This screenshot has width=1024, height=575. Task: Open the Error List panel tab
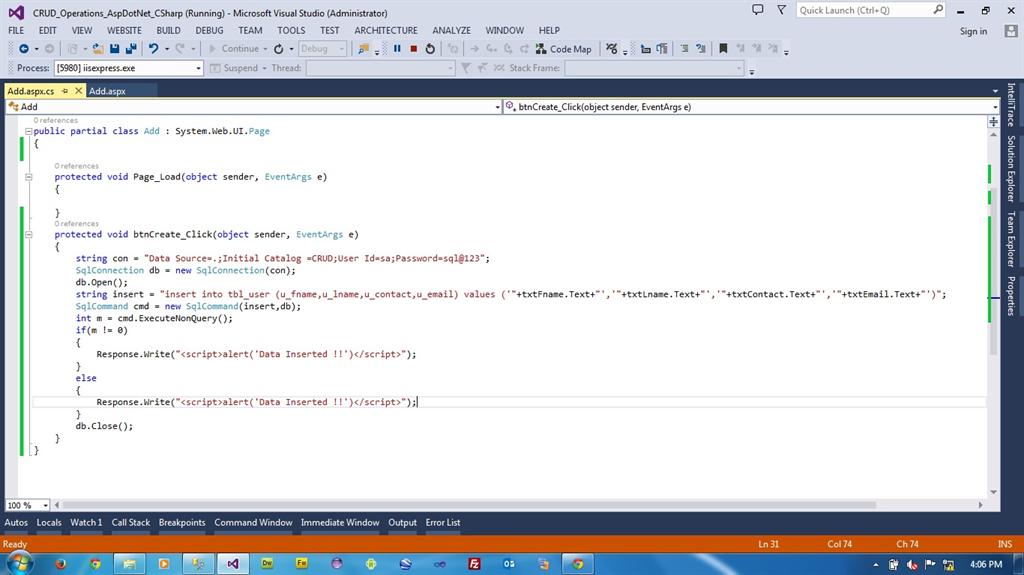tap(443, 522)
